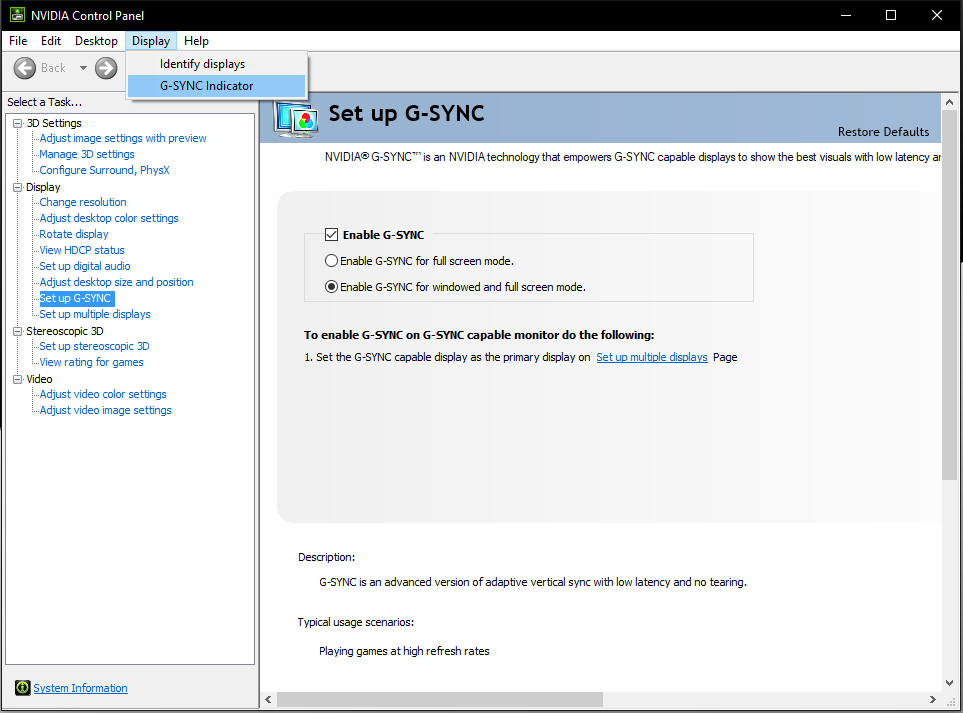Click the horizontal scrollbar left arrow
Viewport: 963px width, 713px height.
click(x=268, y=699)
